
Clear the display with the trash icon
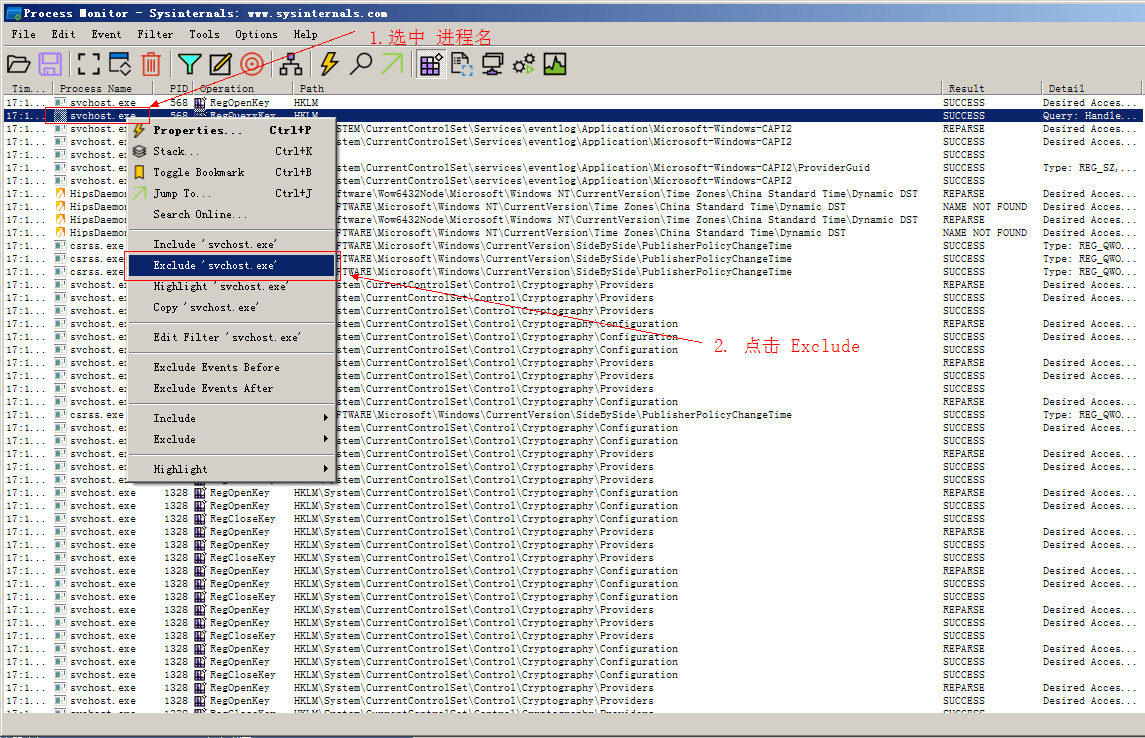[x=151, y=64]
